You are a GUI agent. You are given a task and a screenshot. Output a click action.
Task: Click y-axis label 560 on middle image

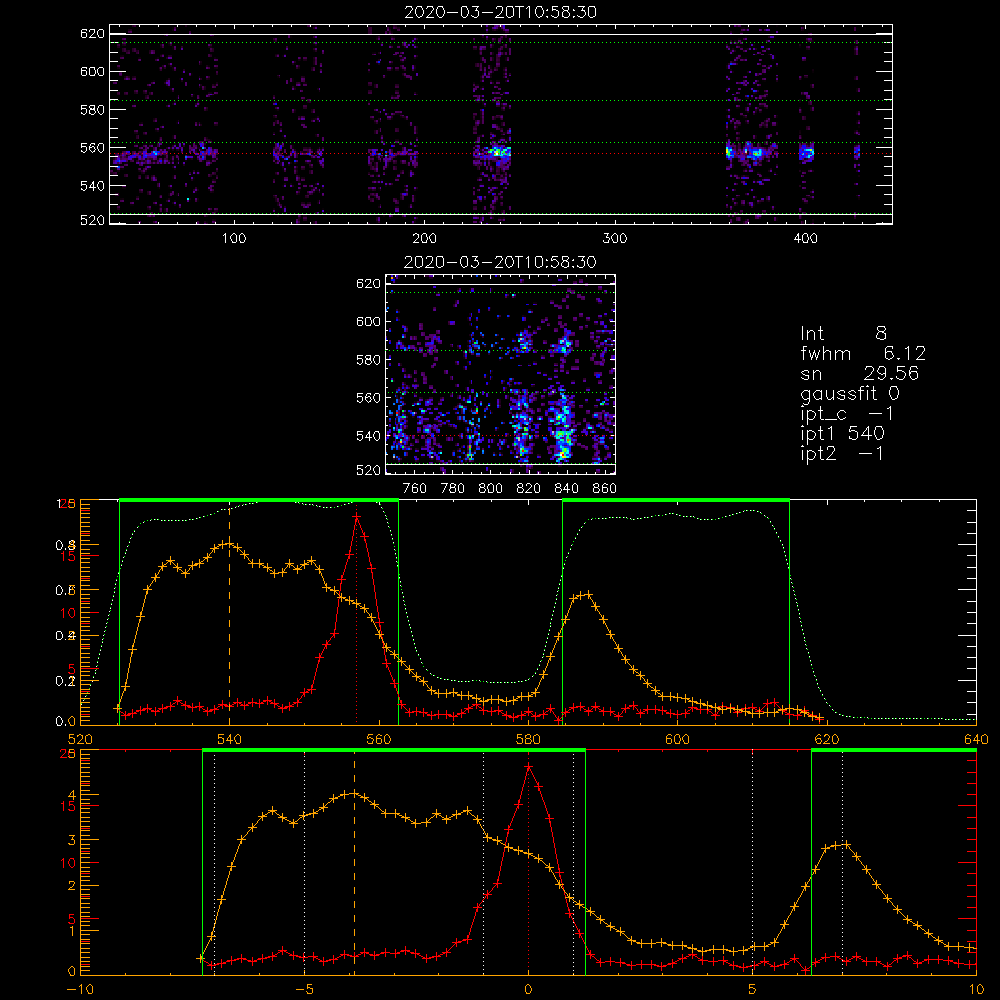click(369, 398)
